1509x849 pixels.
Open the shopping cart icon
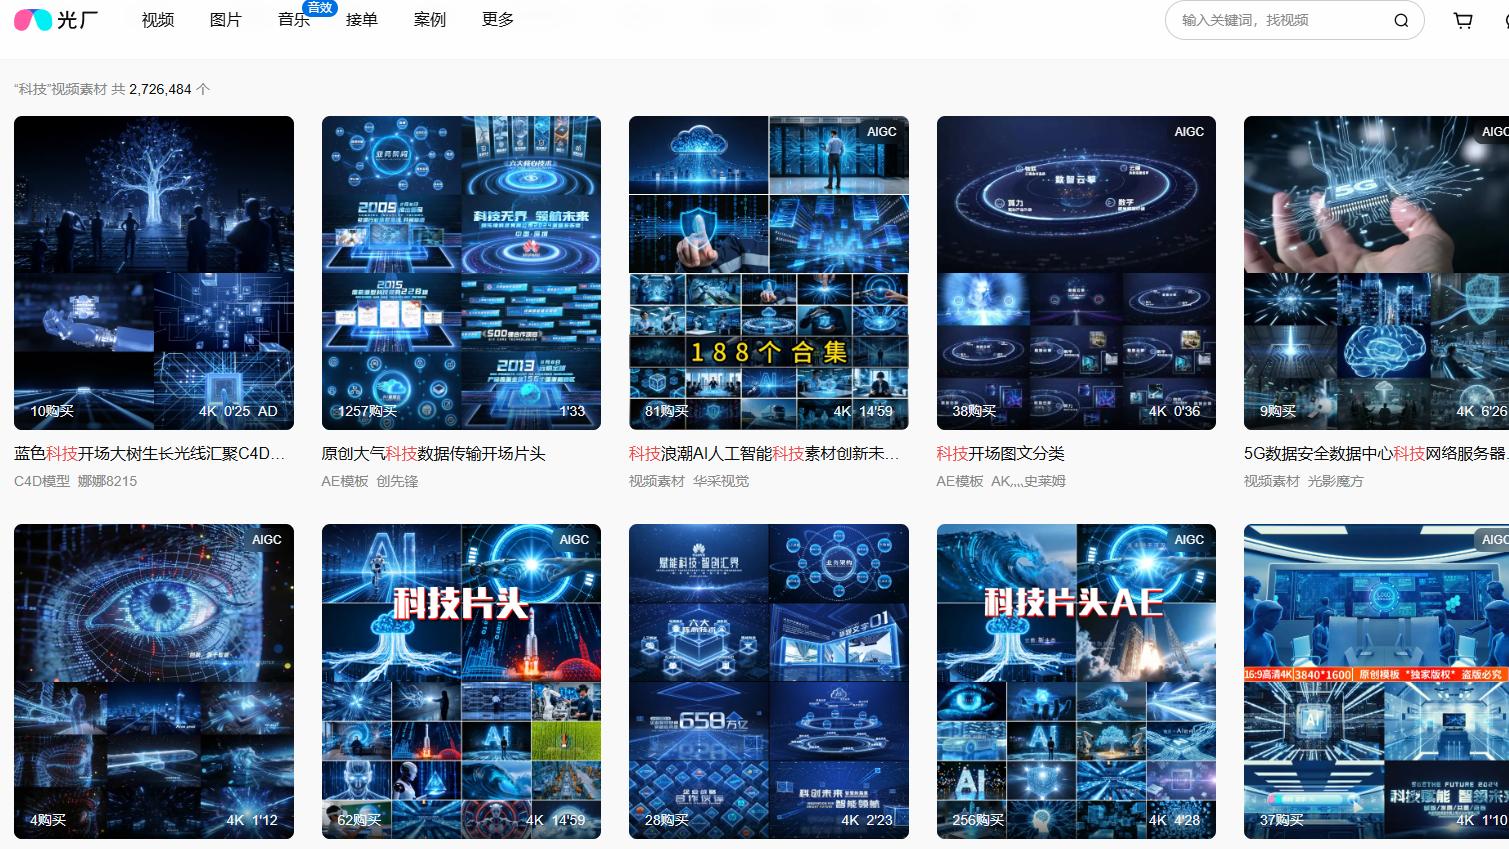1463,20
